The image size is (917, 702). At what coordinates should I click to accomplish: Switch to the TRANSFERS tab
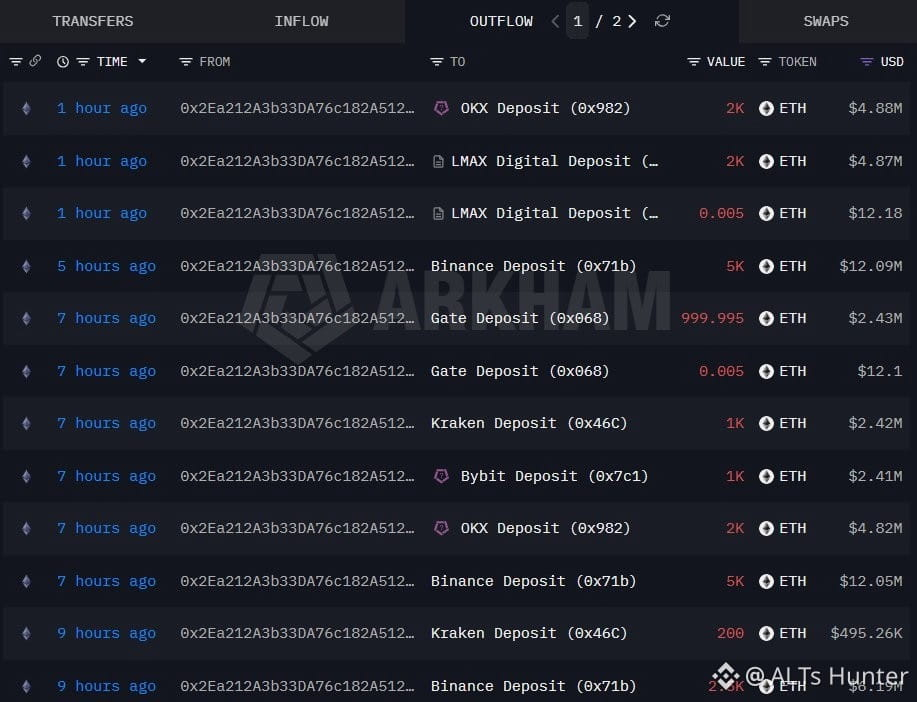[93, 21]
